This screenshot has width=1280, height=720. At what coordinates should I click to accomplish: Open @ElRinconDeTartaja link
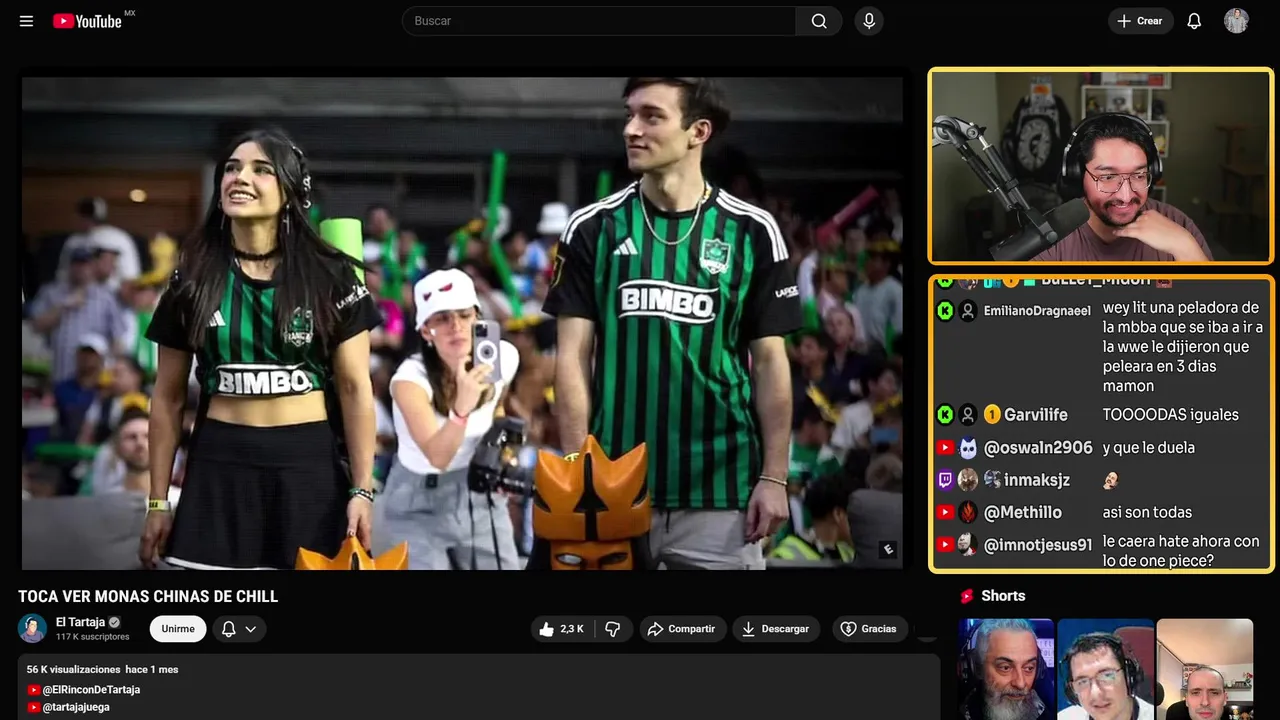coord(91,690)
